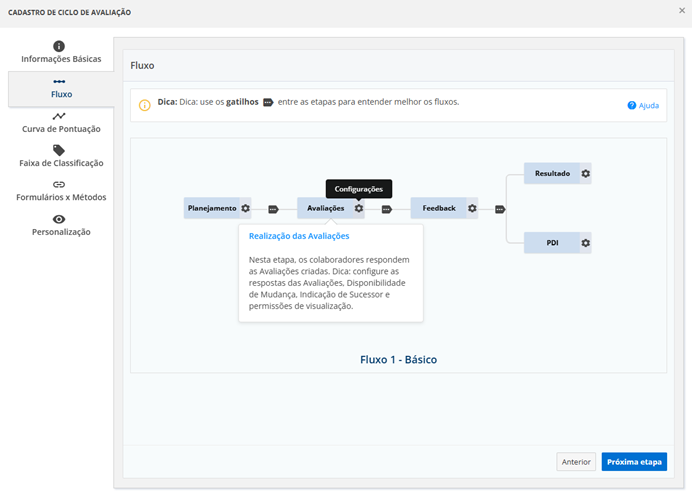Open Planejamento stage settings gear

(245, 209)
